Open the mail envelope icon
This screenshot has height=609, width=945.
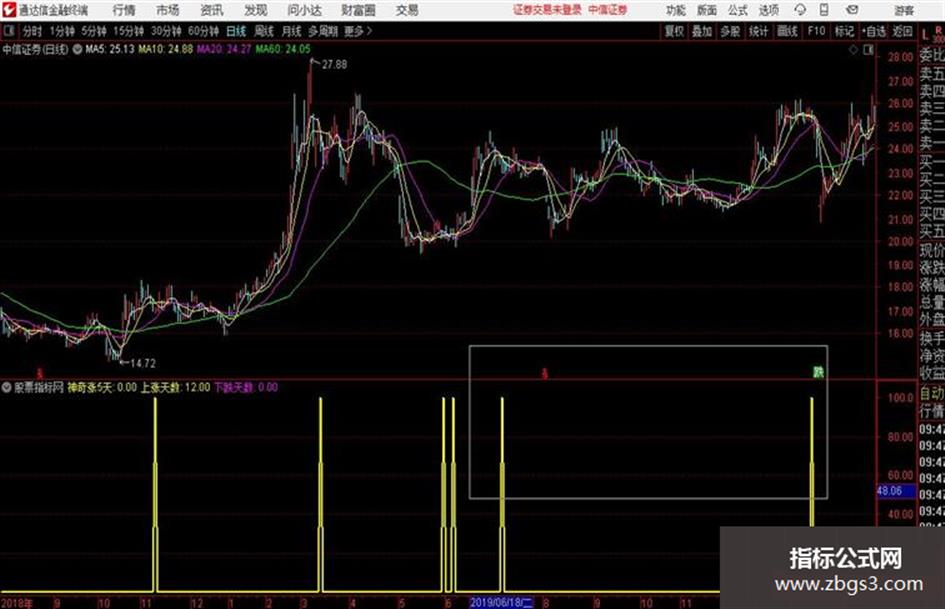click(x=852, y=10)
